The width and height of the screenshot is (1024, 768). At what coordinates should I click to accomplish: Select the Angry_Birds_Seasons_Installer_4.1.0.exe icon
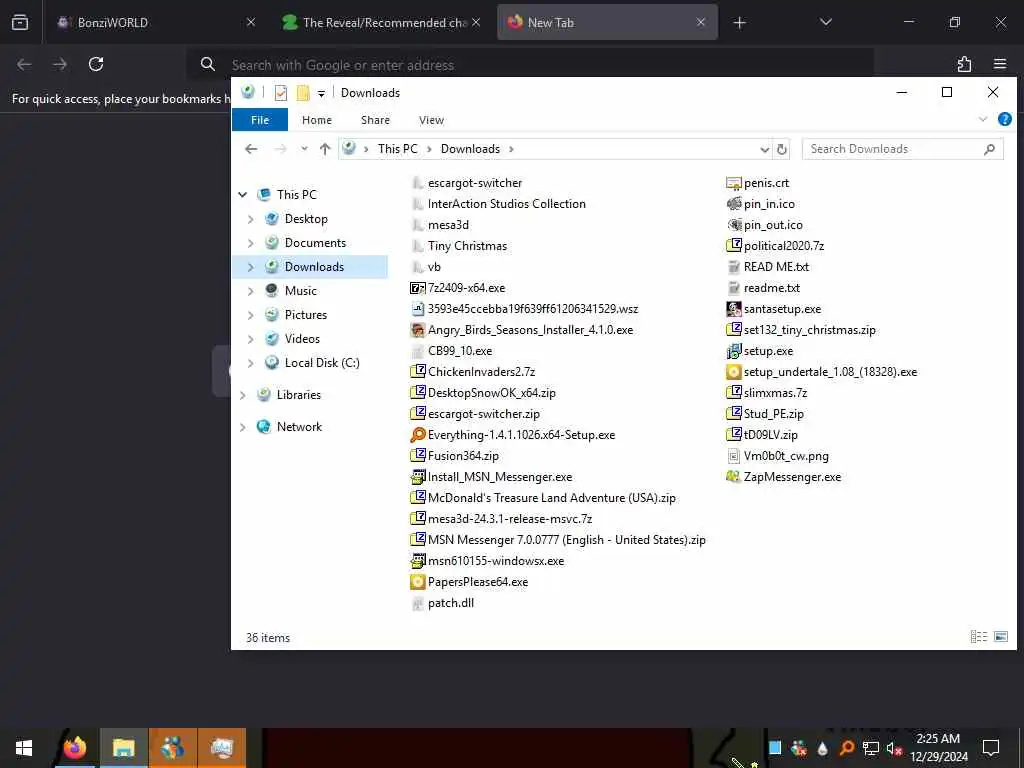tap(418, 330)
